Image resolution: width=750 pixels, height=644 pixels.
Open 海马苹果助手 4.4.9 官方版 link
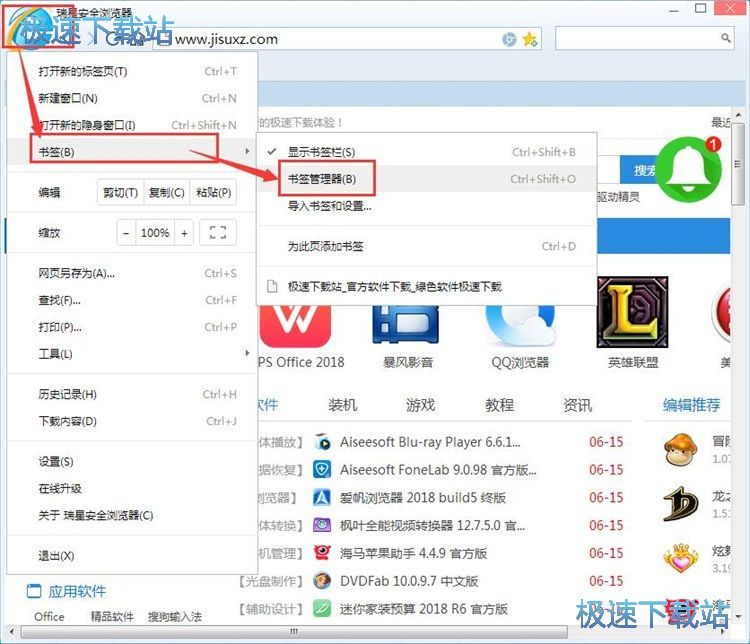click(413, 553)
